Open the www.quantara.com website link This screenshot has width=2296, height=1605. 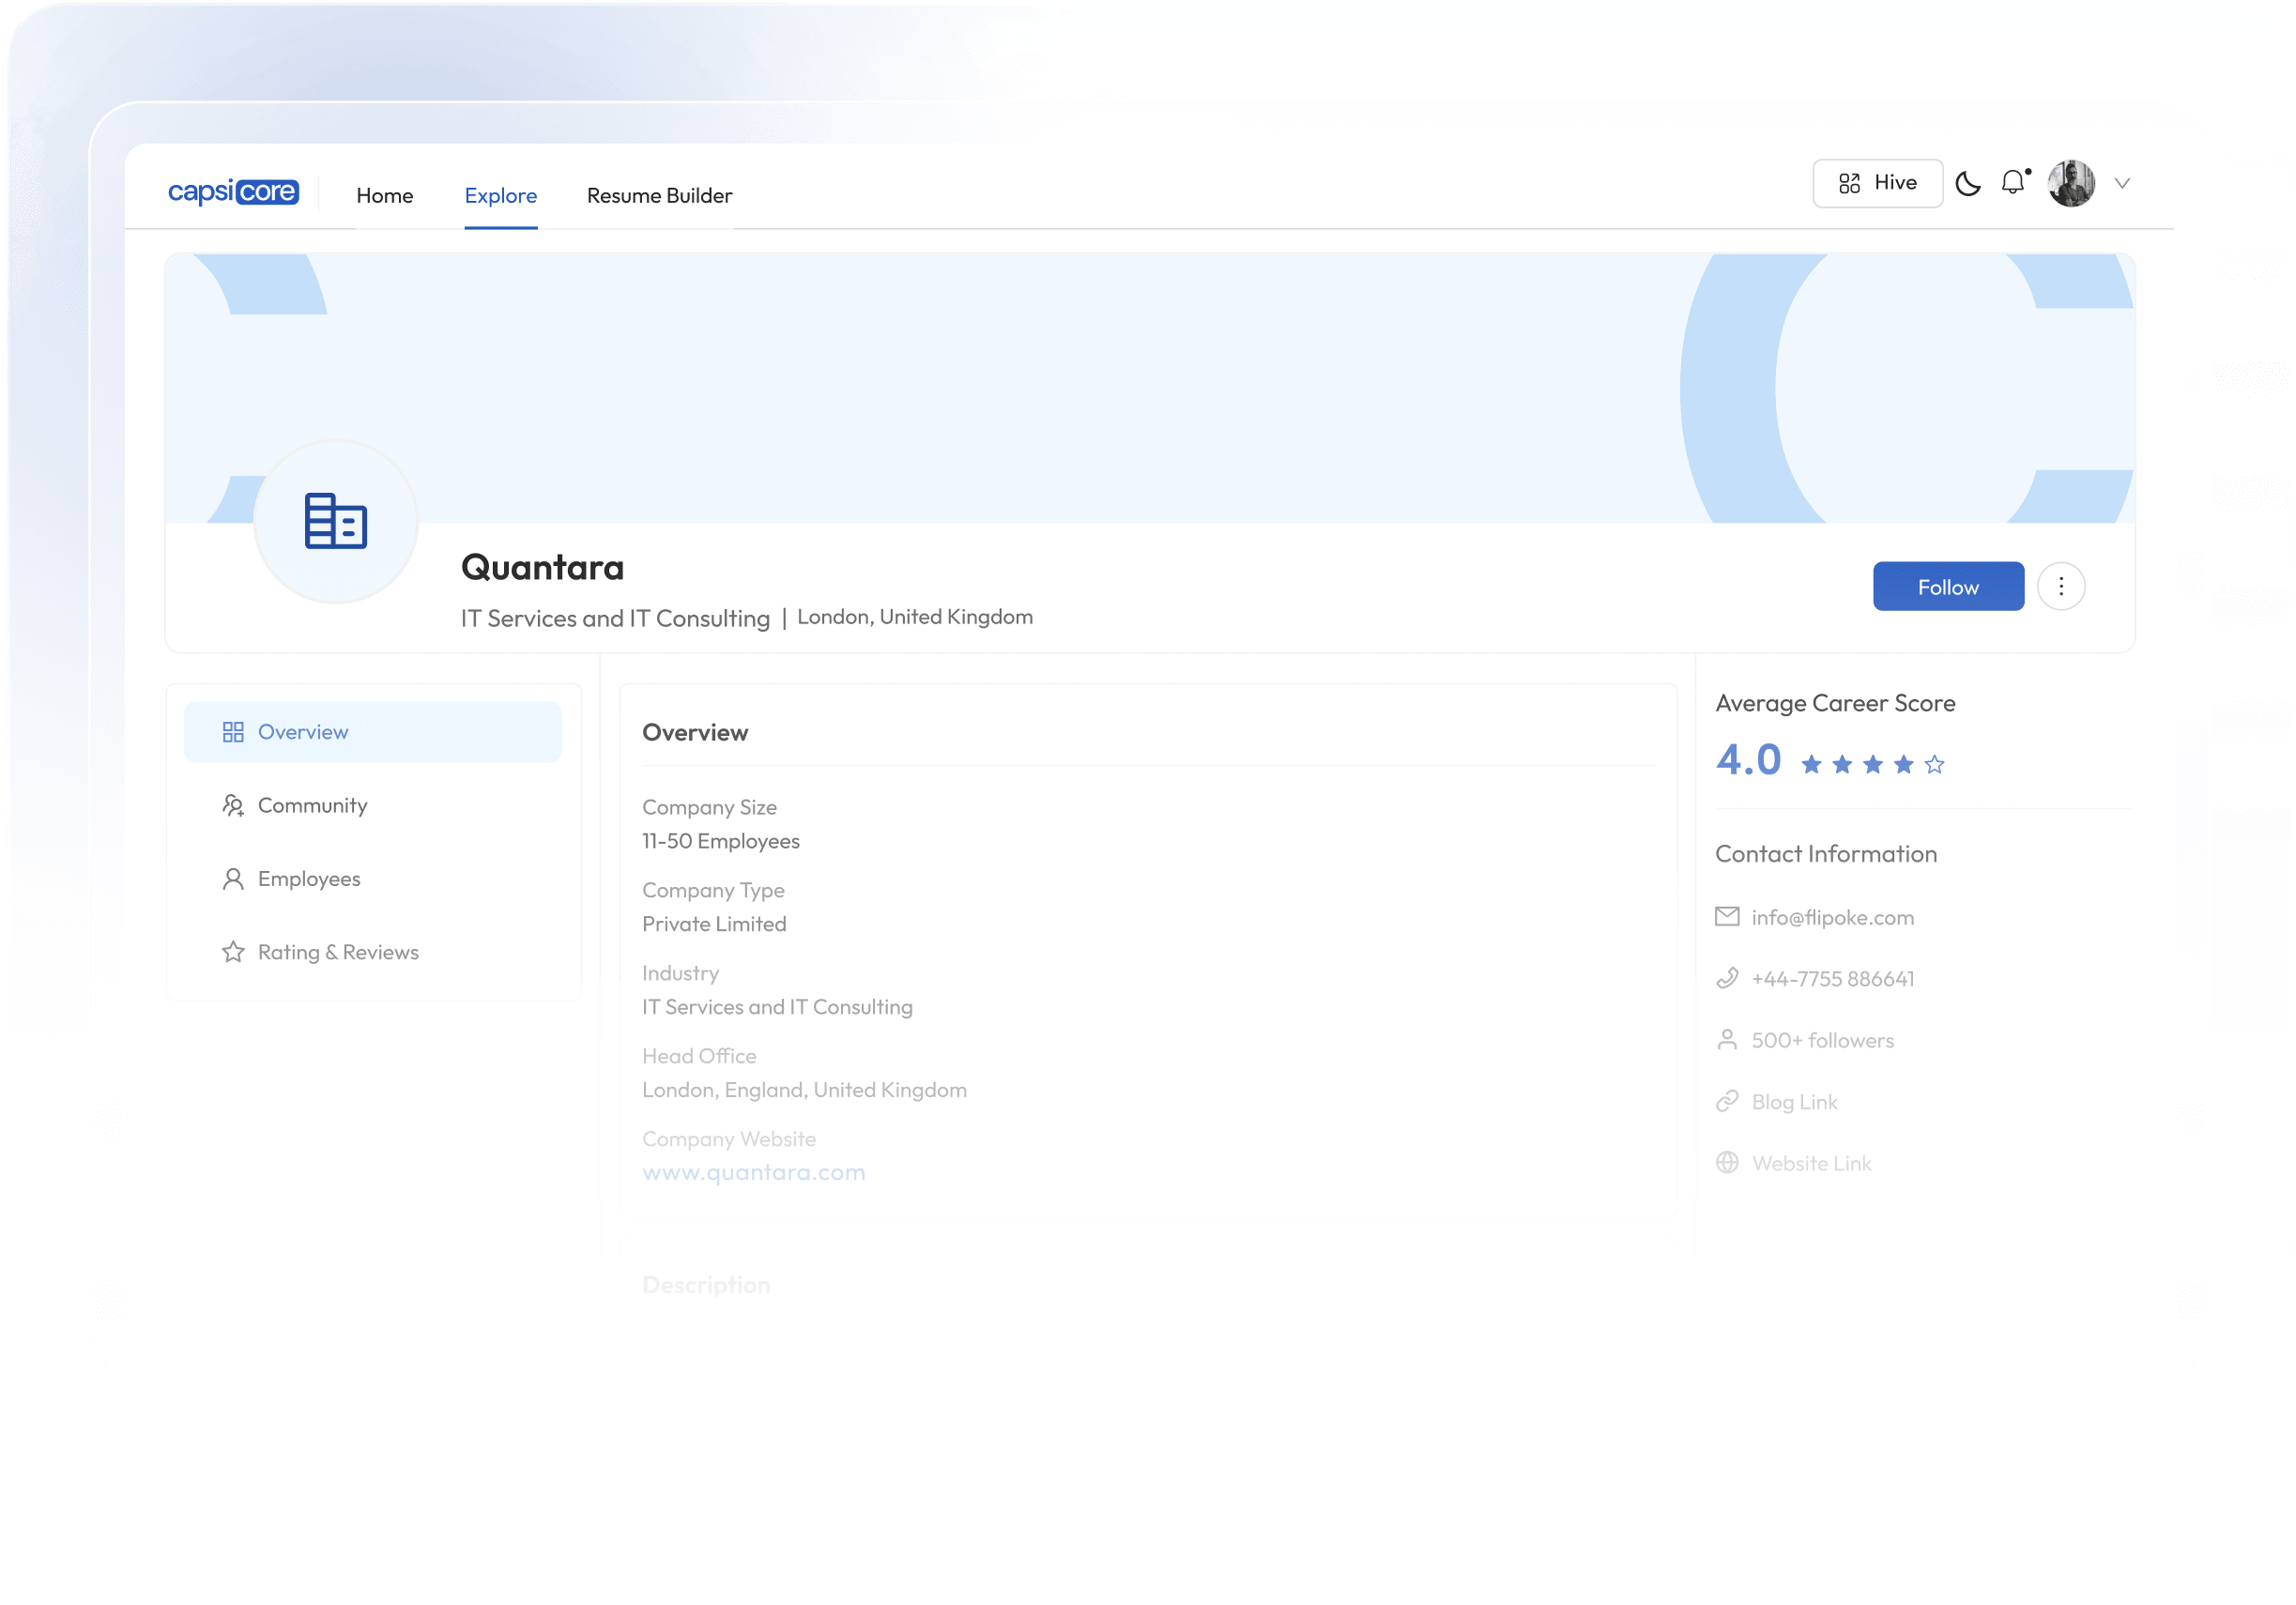click(754, 1171)
